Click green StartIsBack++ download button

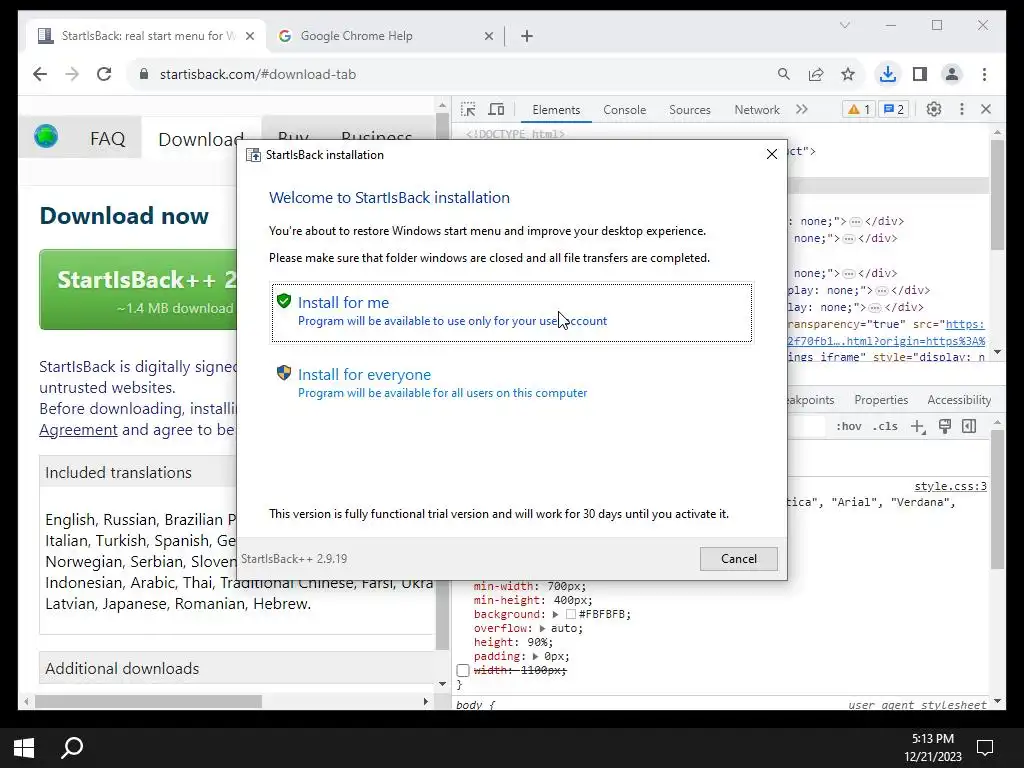coord(138,289)
